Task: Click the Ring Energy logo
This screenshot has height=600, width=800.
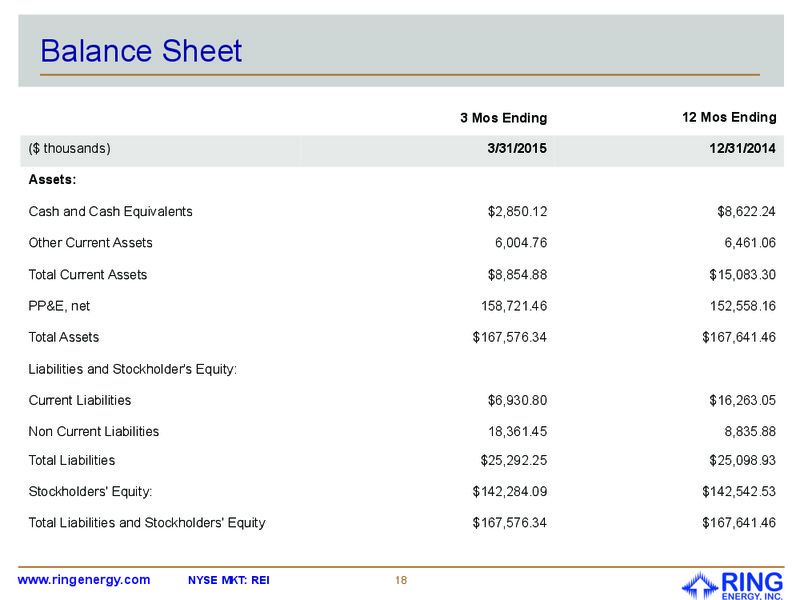Action: tap(733, 586)
